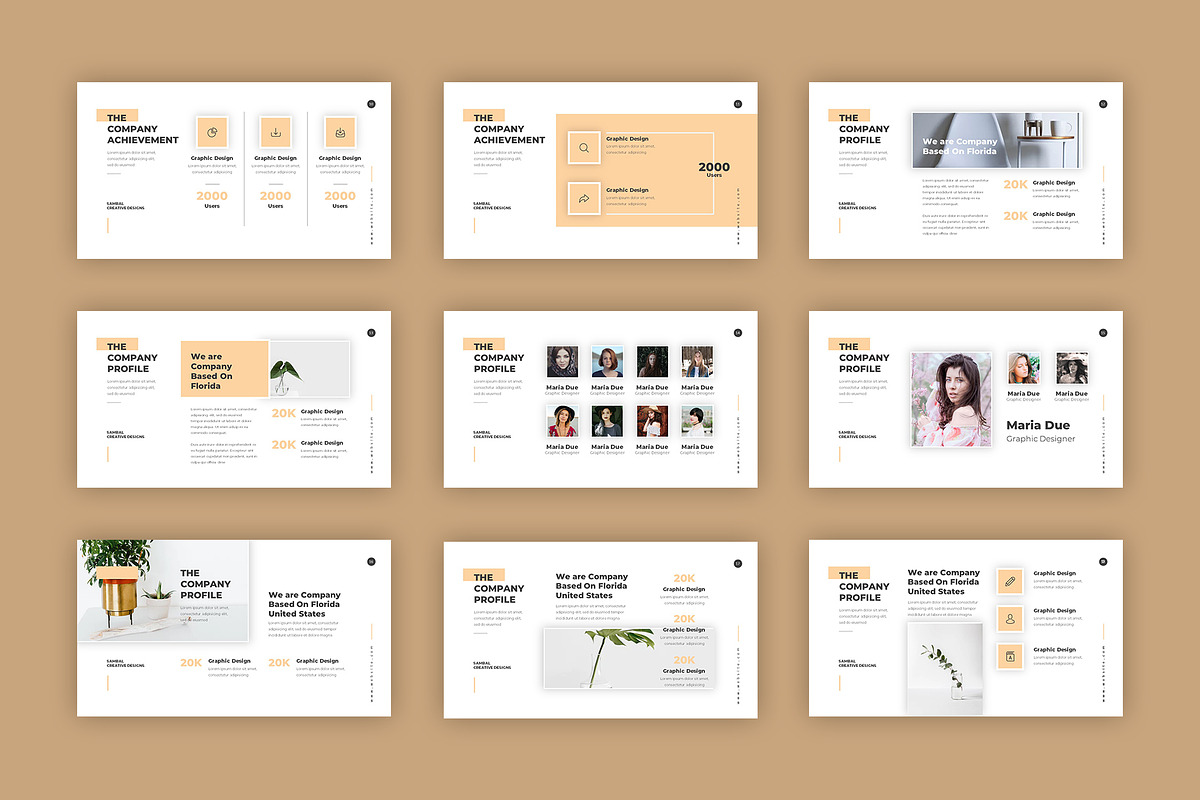The width and height of the screenshot is (1200, 800).
Task: Select profile portrait with short black bob
Action: [x=697, y=421]
